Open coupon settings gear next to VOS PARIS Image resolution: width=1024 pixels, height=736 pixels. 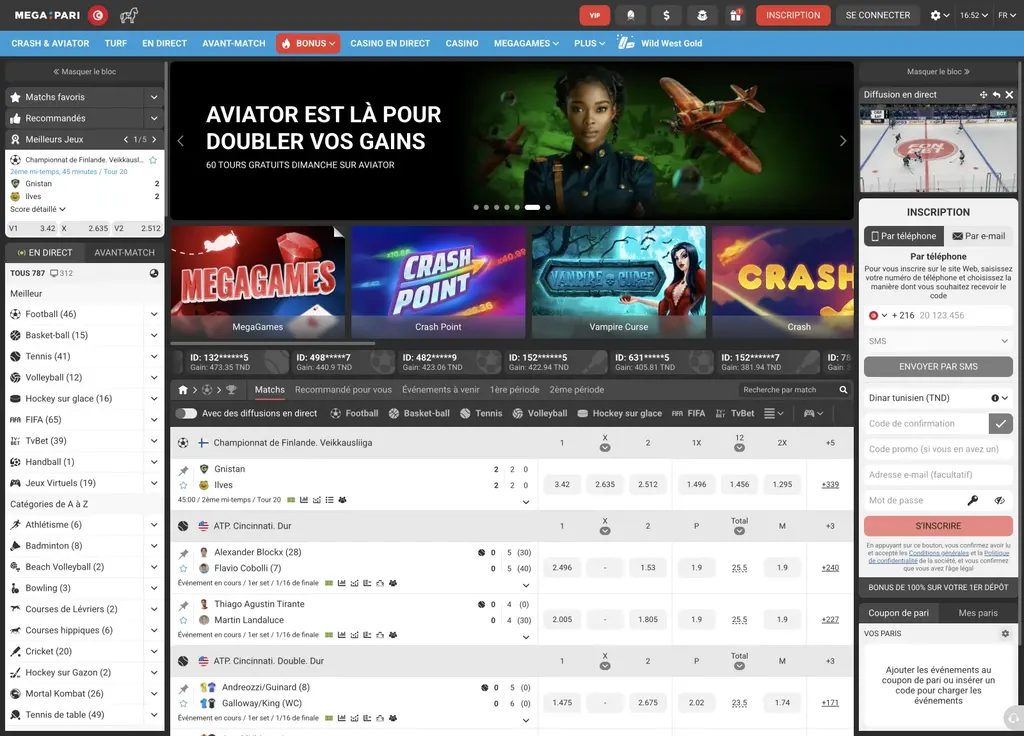point(1005,633)
